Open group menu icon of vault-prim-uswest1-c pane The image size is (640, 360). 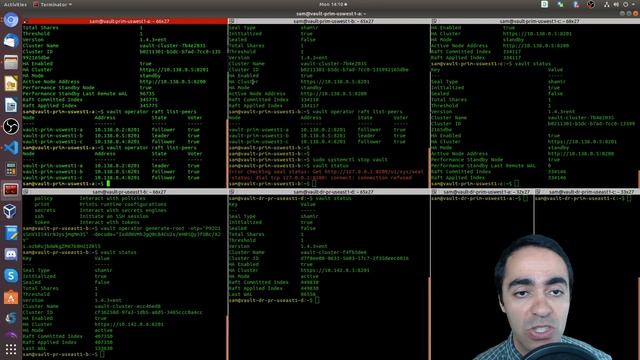click(434, 21)
